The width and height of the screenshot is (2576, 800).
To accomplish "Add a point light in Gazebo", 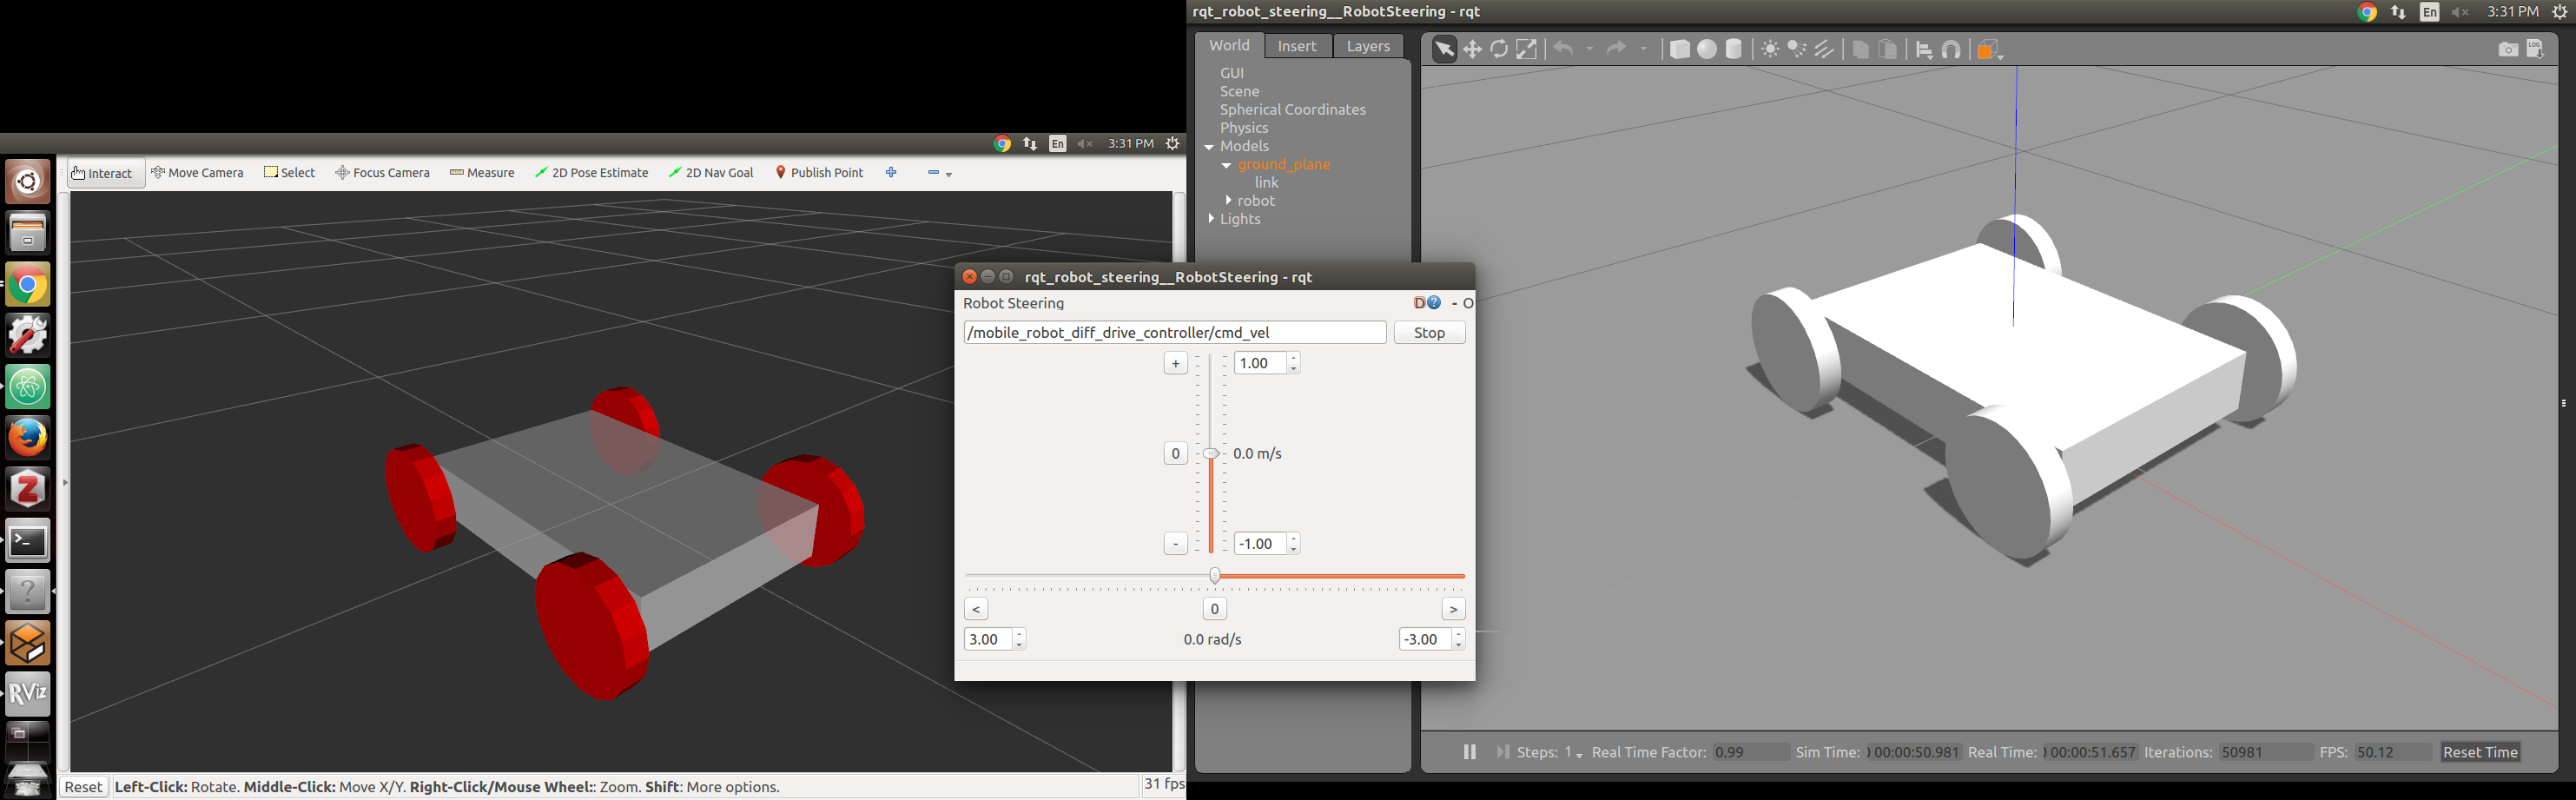I will click(x=1770, y=49).
